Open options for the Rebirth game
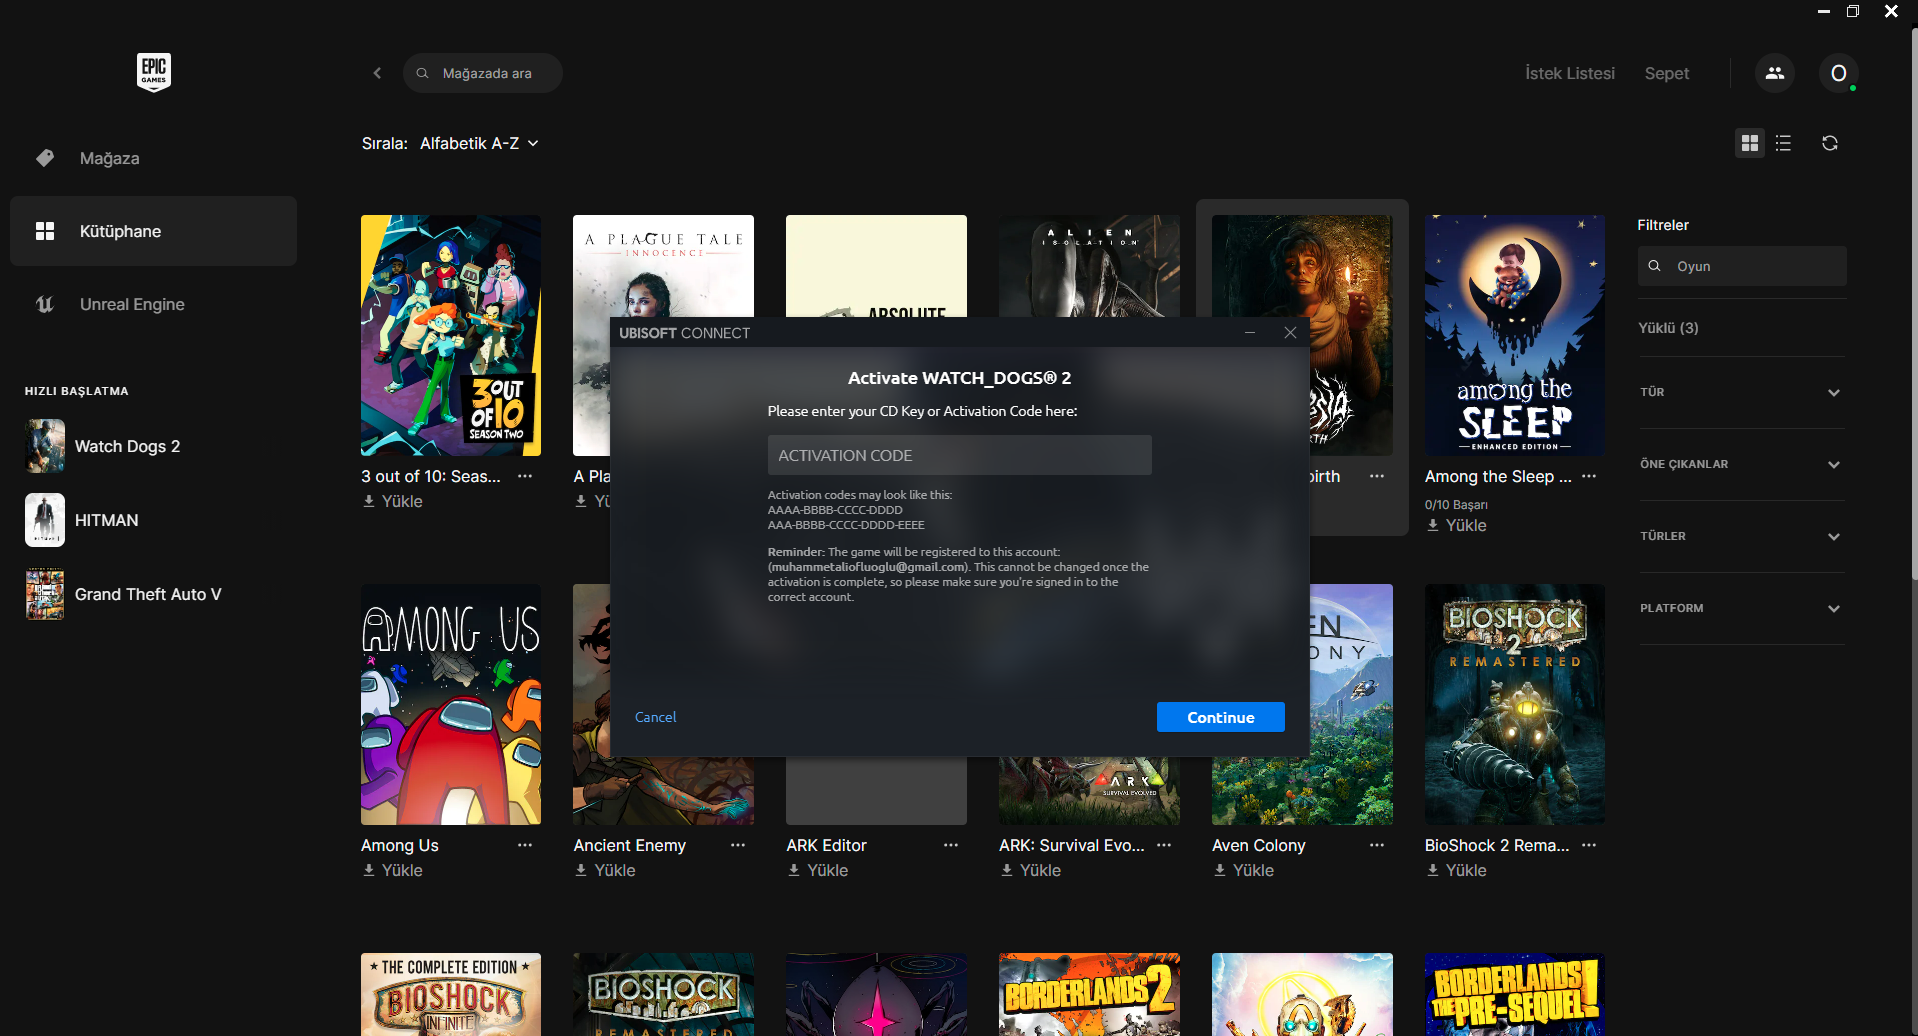Viewport: 1918px width, 1036px height. [x=1377, y=476]
